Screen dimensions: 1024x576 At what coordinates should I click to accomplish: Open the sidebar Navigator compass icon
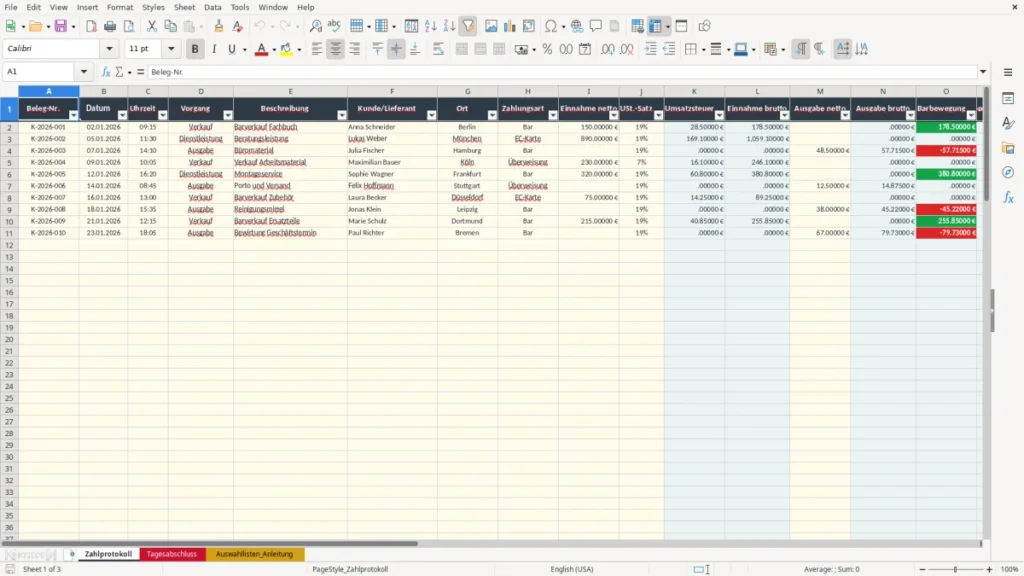[1008, 172]
